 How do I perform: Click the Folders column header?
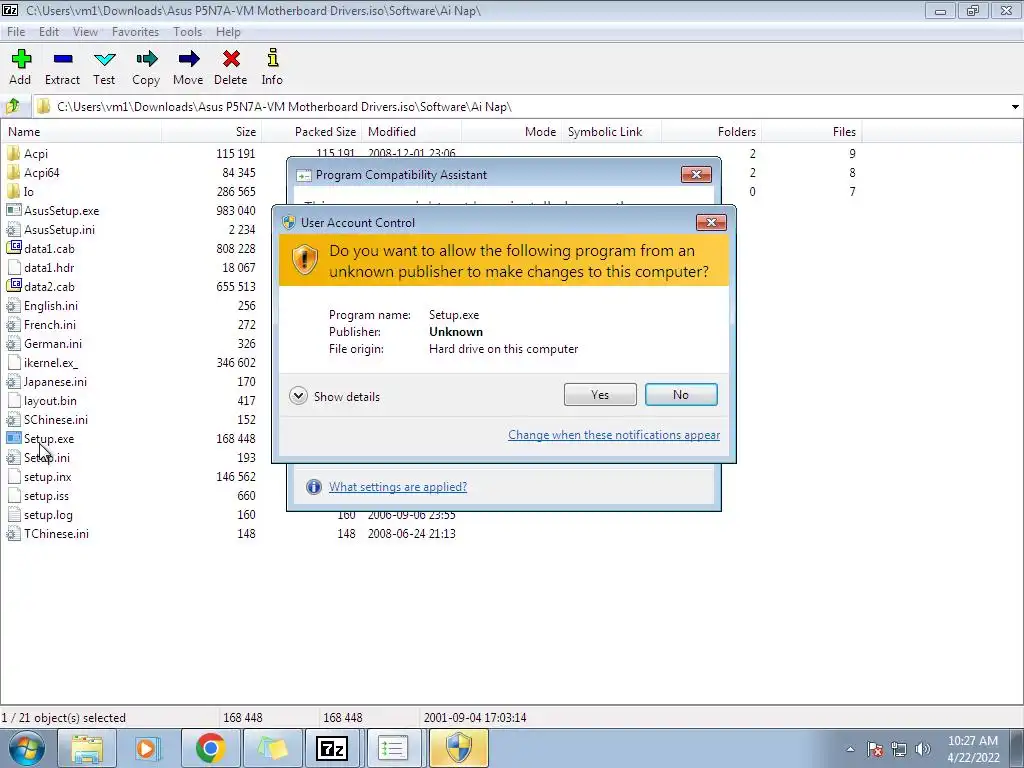click(x=711, y=131)
